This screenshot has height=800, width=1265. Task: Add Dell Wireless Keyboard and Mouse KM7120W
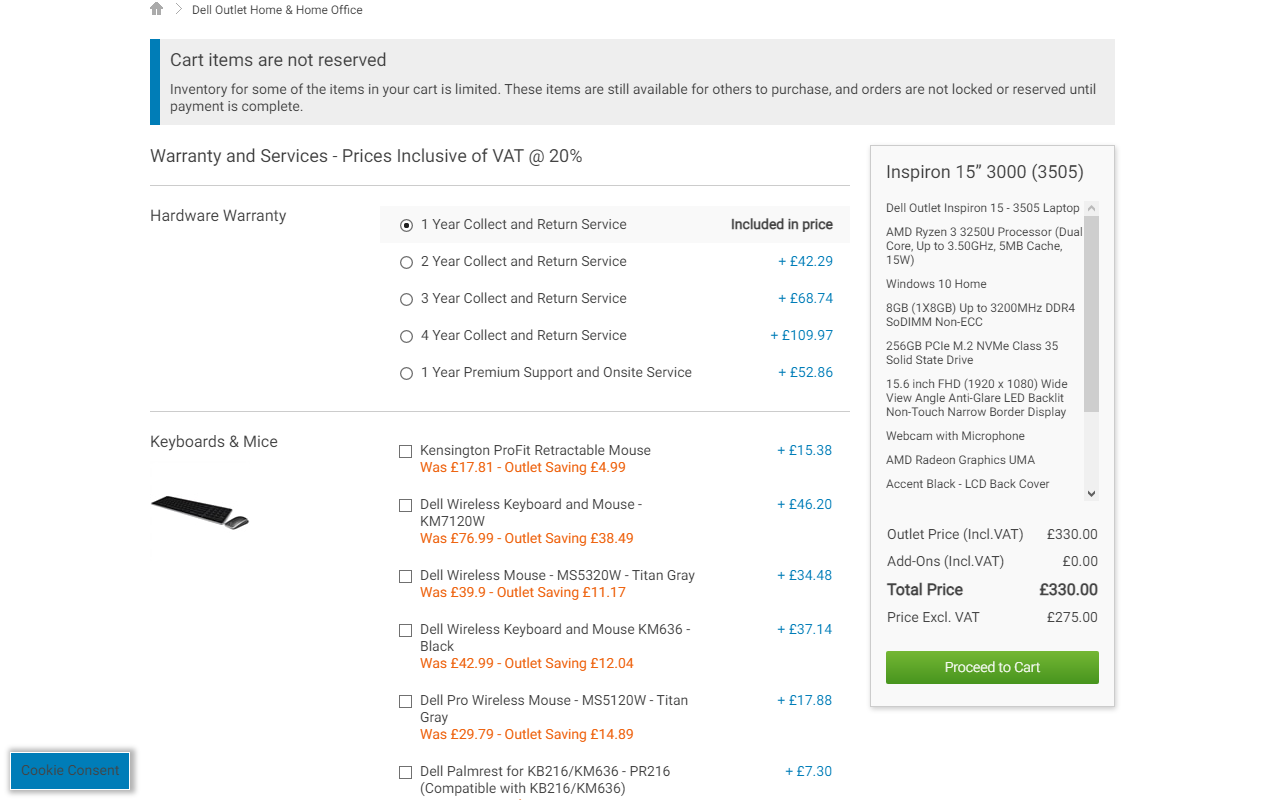(x=405, y=505)
